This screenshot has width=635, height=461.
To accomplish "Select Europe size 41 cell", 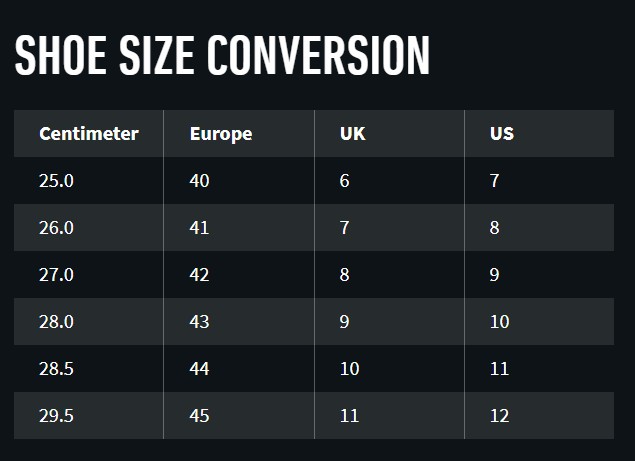I will (x=199, y=228).
